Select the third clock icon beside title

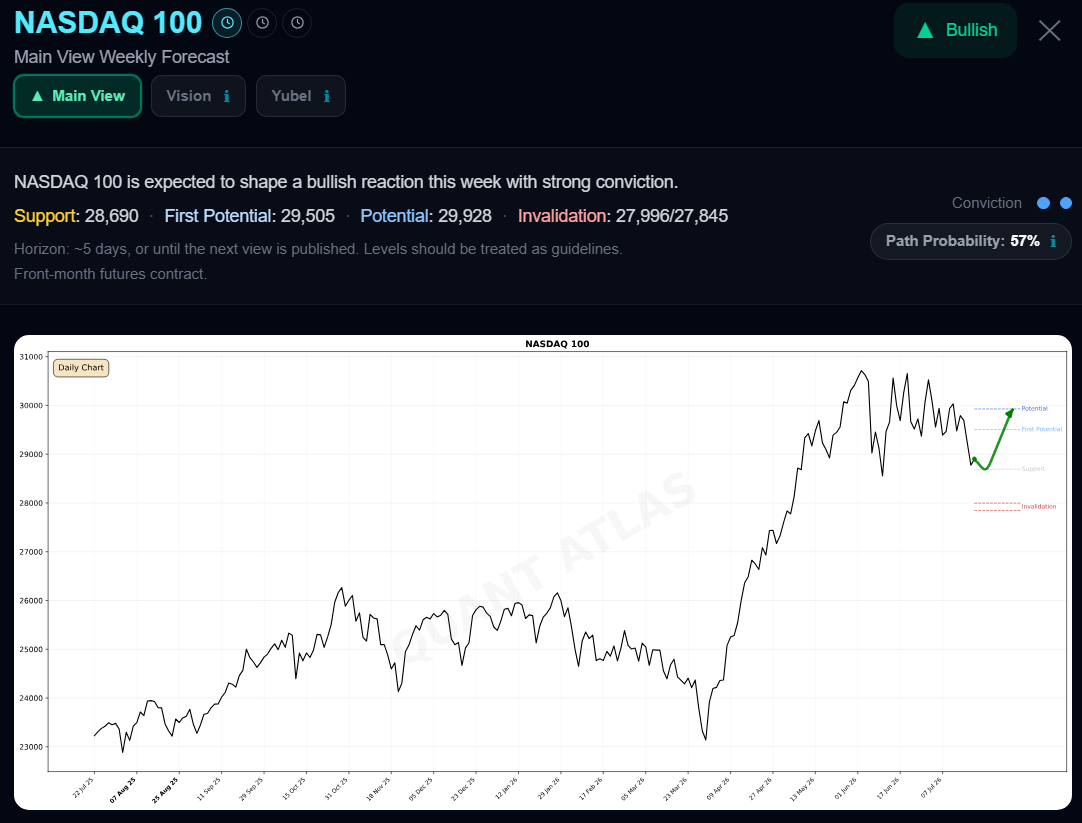[x=297, y=23]
